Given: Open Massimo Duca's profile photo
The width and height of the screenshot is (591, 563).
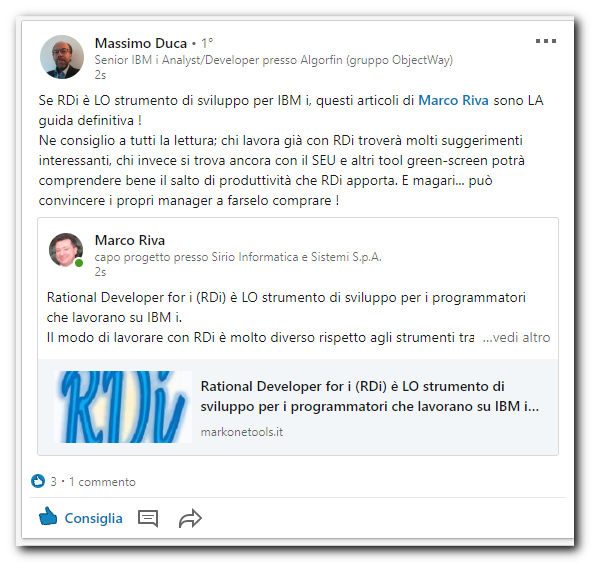Looking at the screenshot, I should click(62, 57).
